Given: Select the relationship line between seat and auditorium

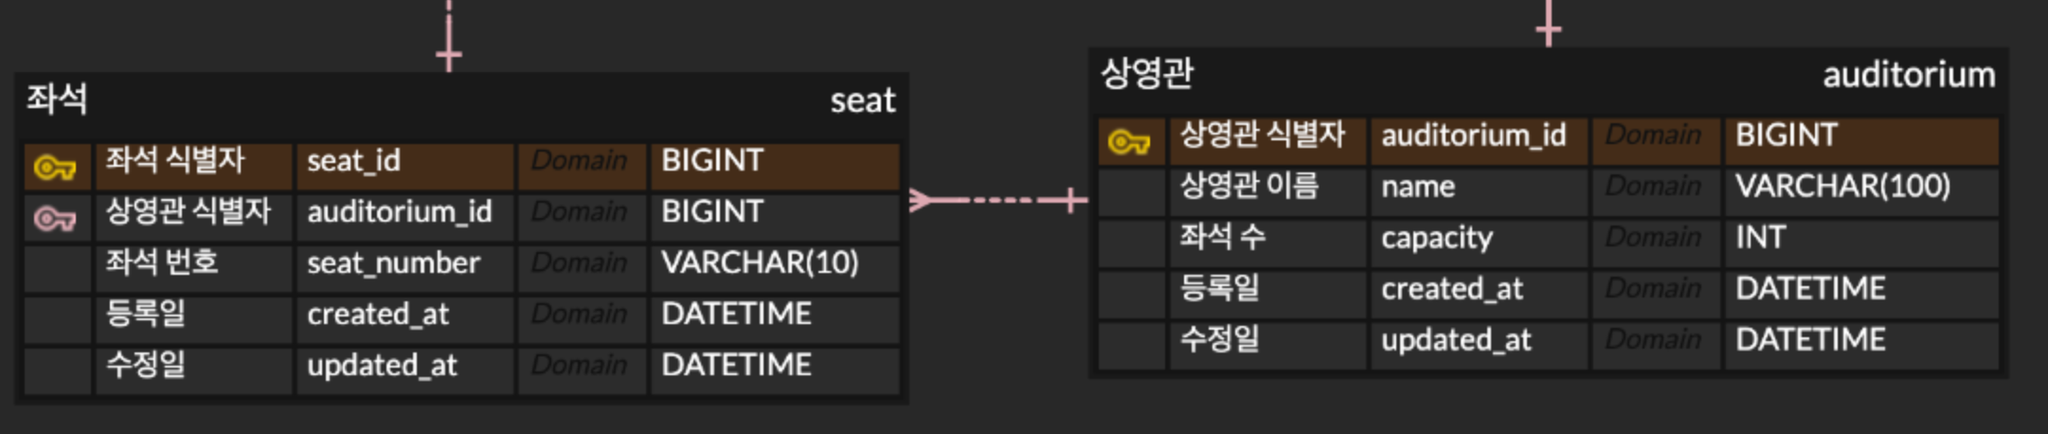Looking at the screenshot, I should coord(998,201).
